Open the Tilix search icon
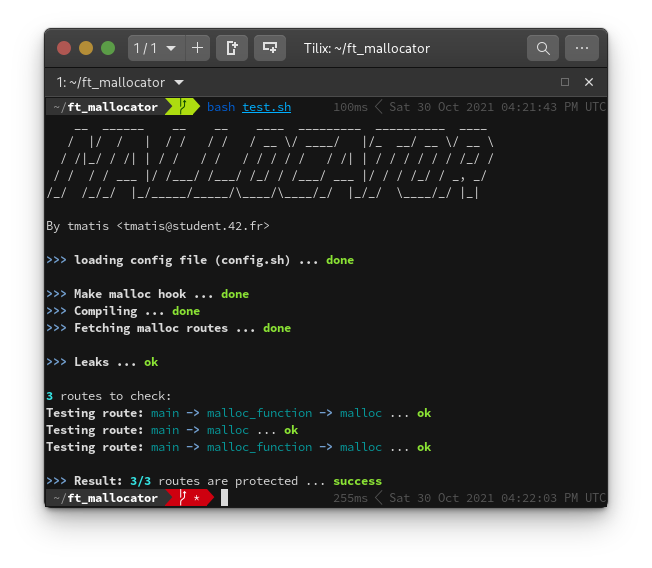Viewport: 652px width, 568px height. click(x=543, y=48)
